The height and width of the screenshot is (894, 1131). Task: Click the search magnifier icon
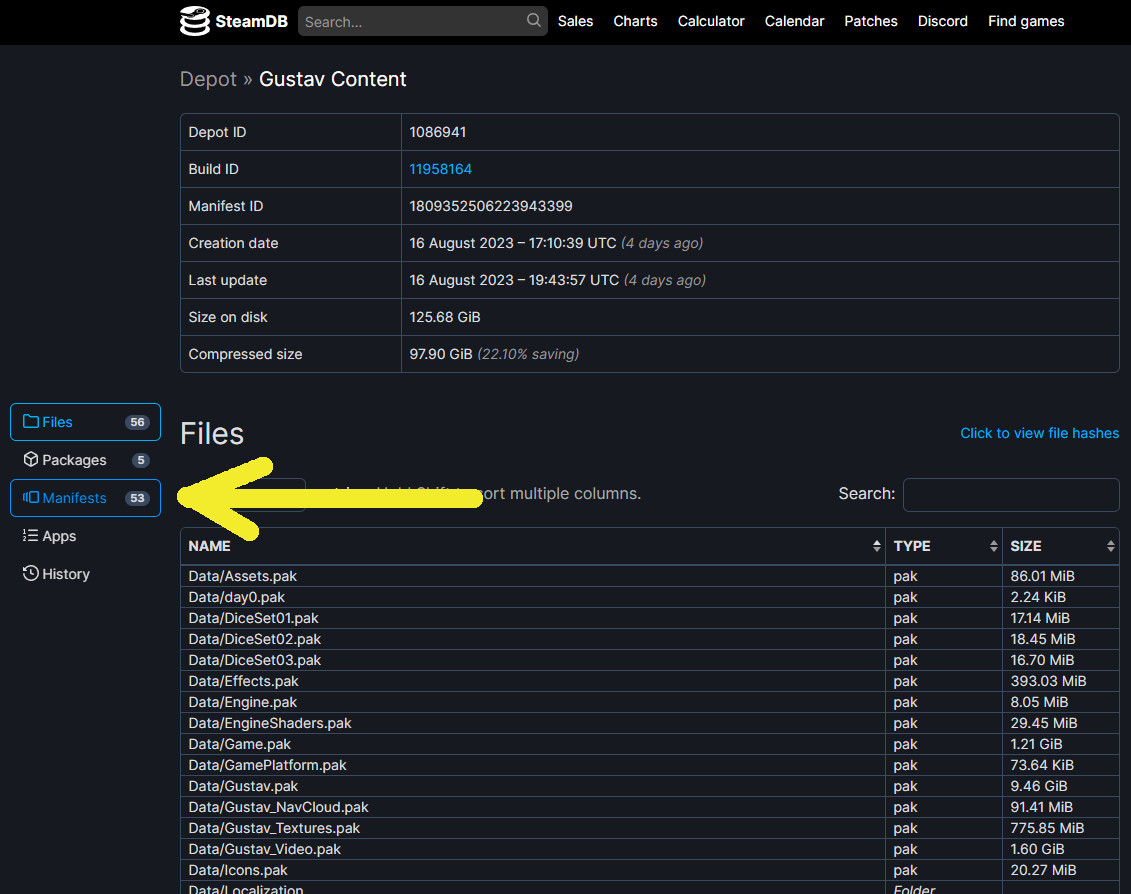coord(533,20)
